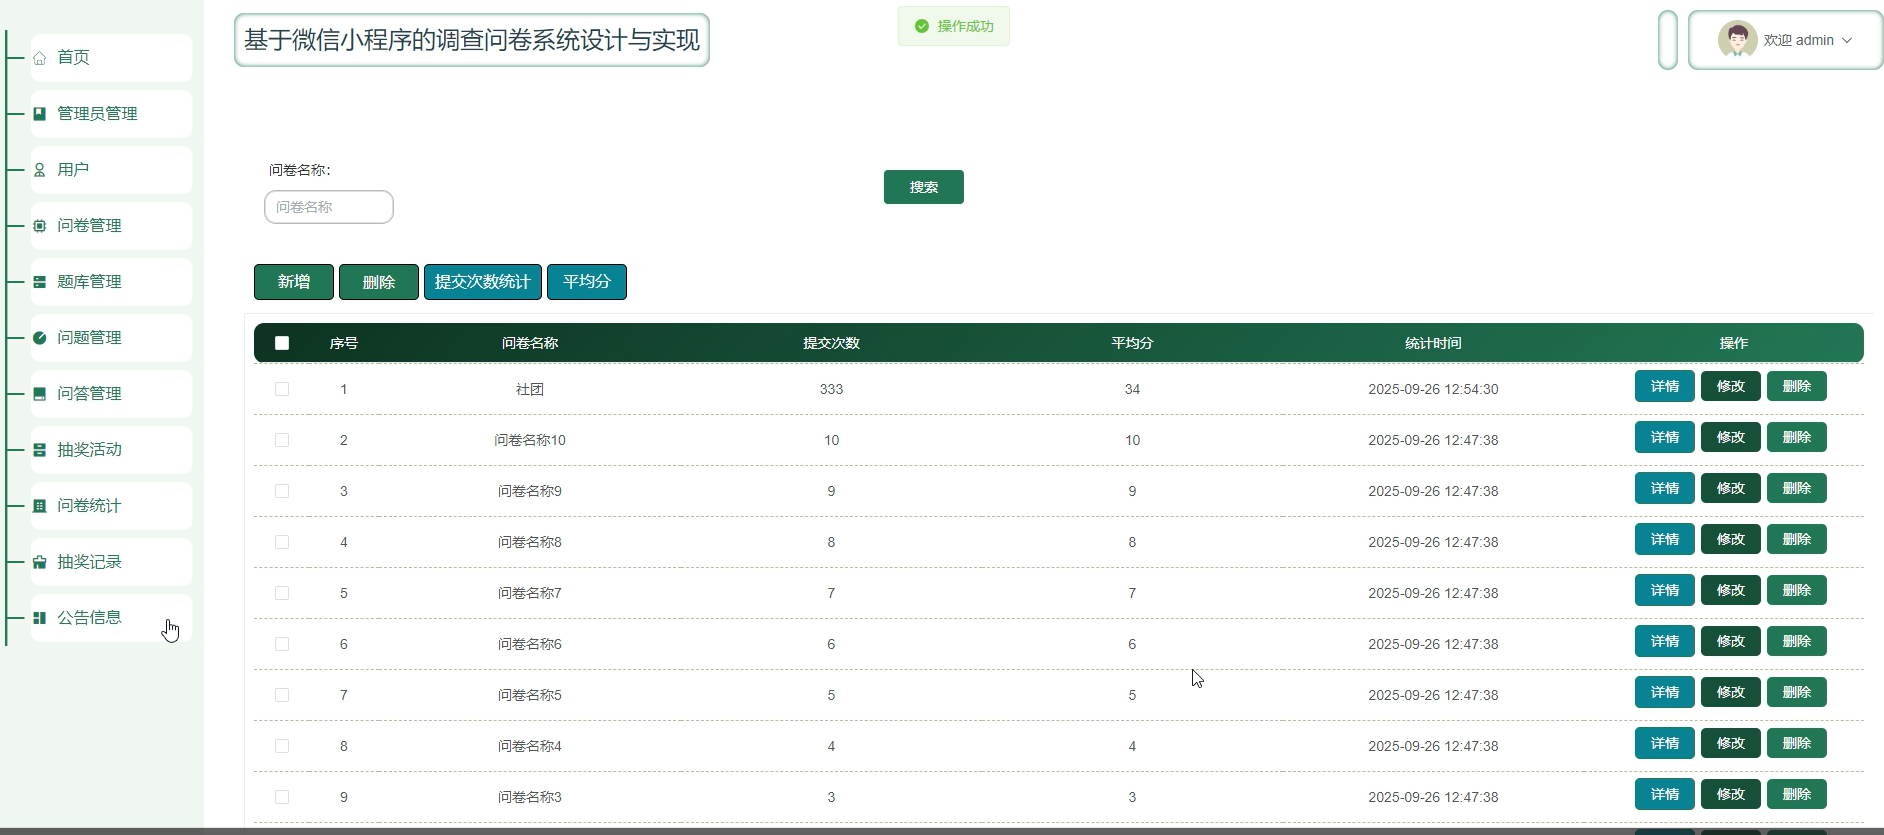This screenshot has height=835, width=1884.
Task: Click 修改 for 问卷名称4
Action: pyautogui.click(x=1731, y=743)
